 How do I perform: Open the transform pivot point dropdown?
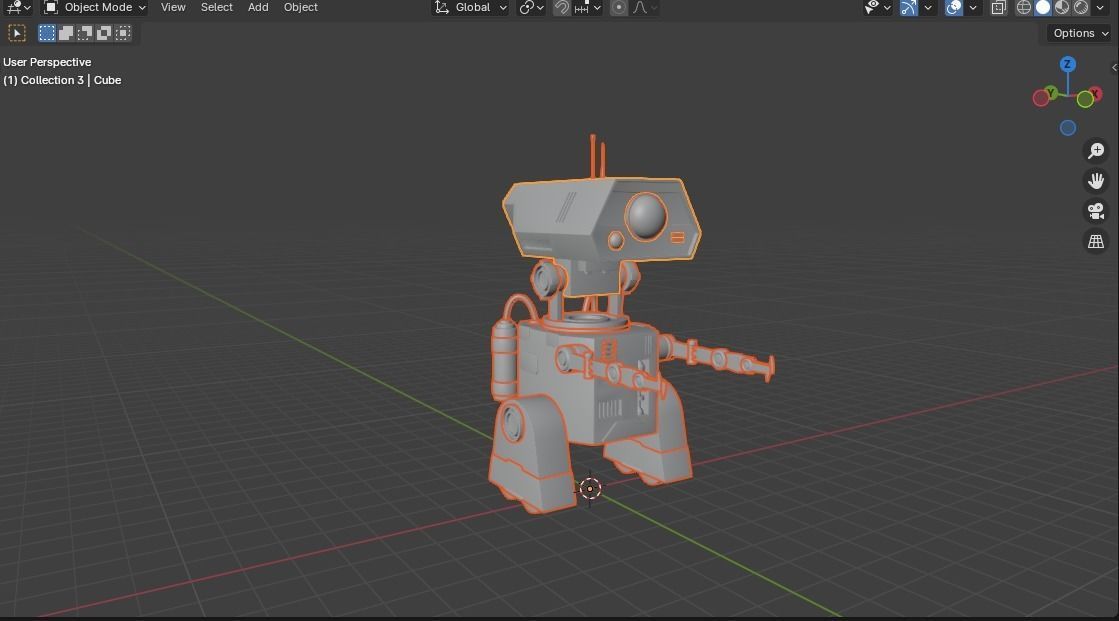(532, 8)
